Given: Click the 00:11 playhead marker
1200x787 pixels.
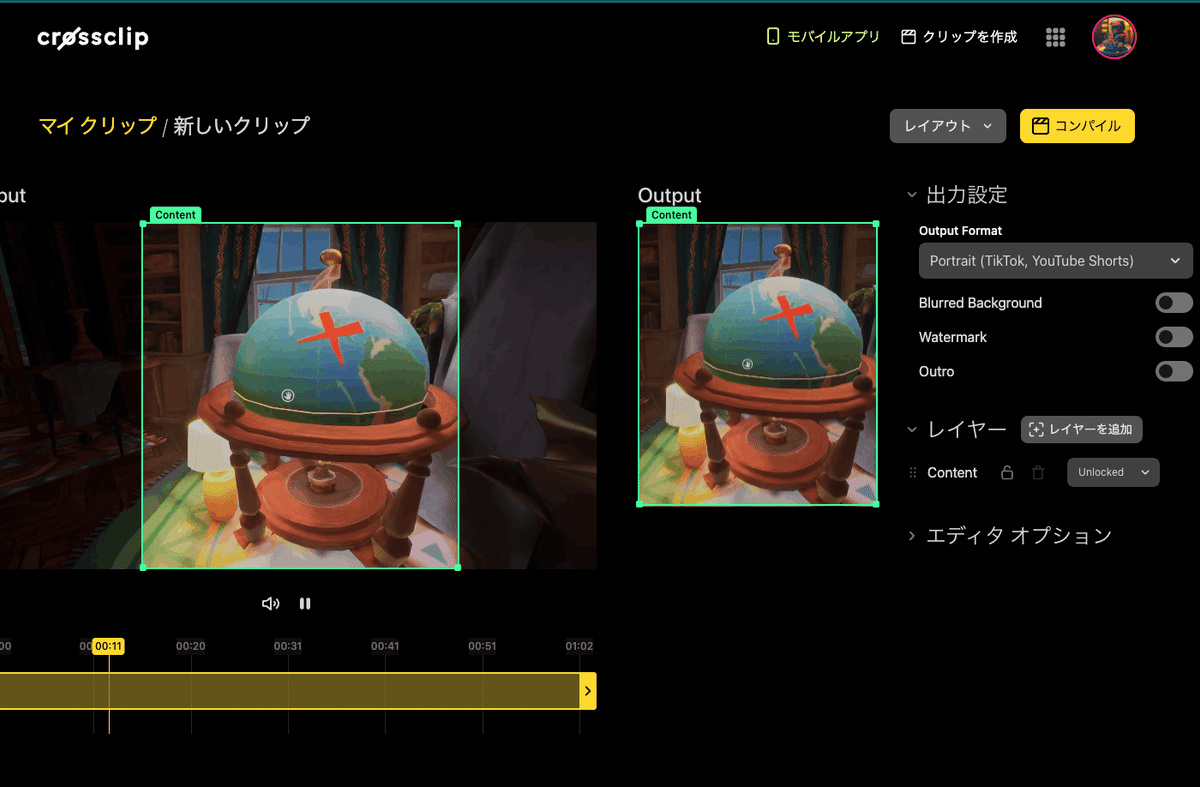Looking at the screenshot, I should click(108, 646).
